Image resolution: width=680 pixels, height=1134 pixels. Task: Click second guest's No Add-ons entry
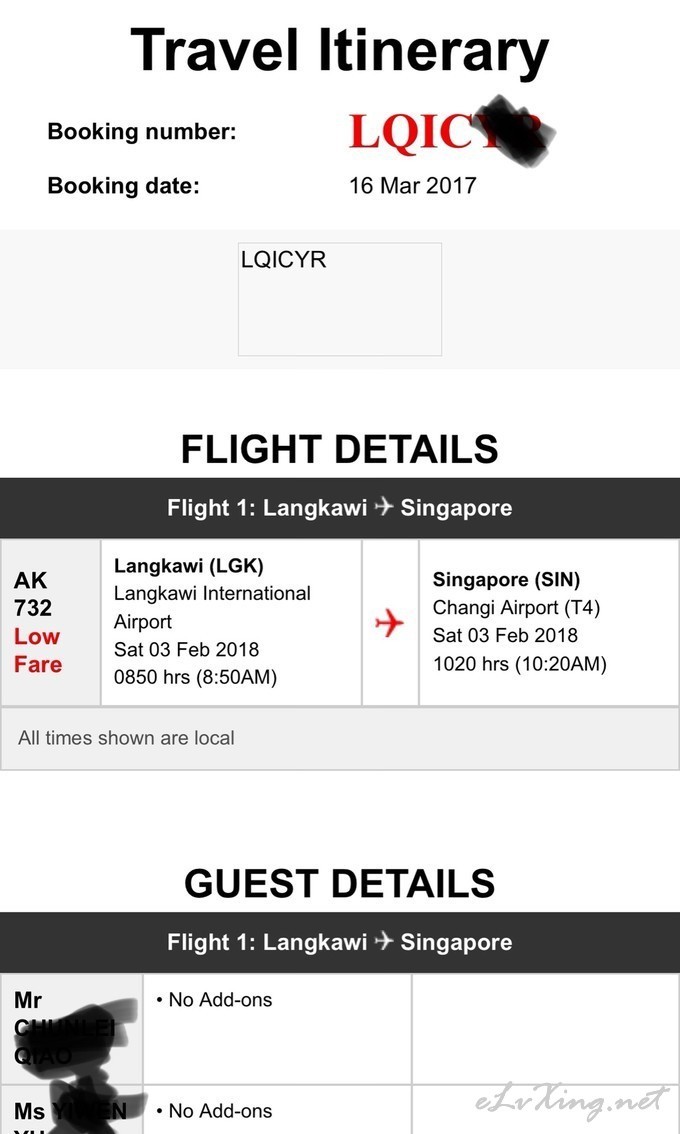(x=214, y=1111)
